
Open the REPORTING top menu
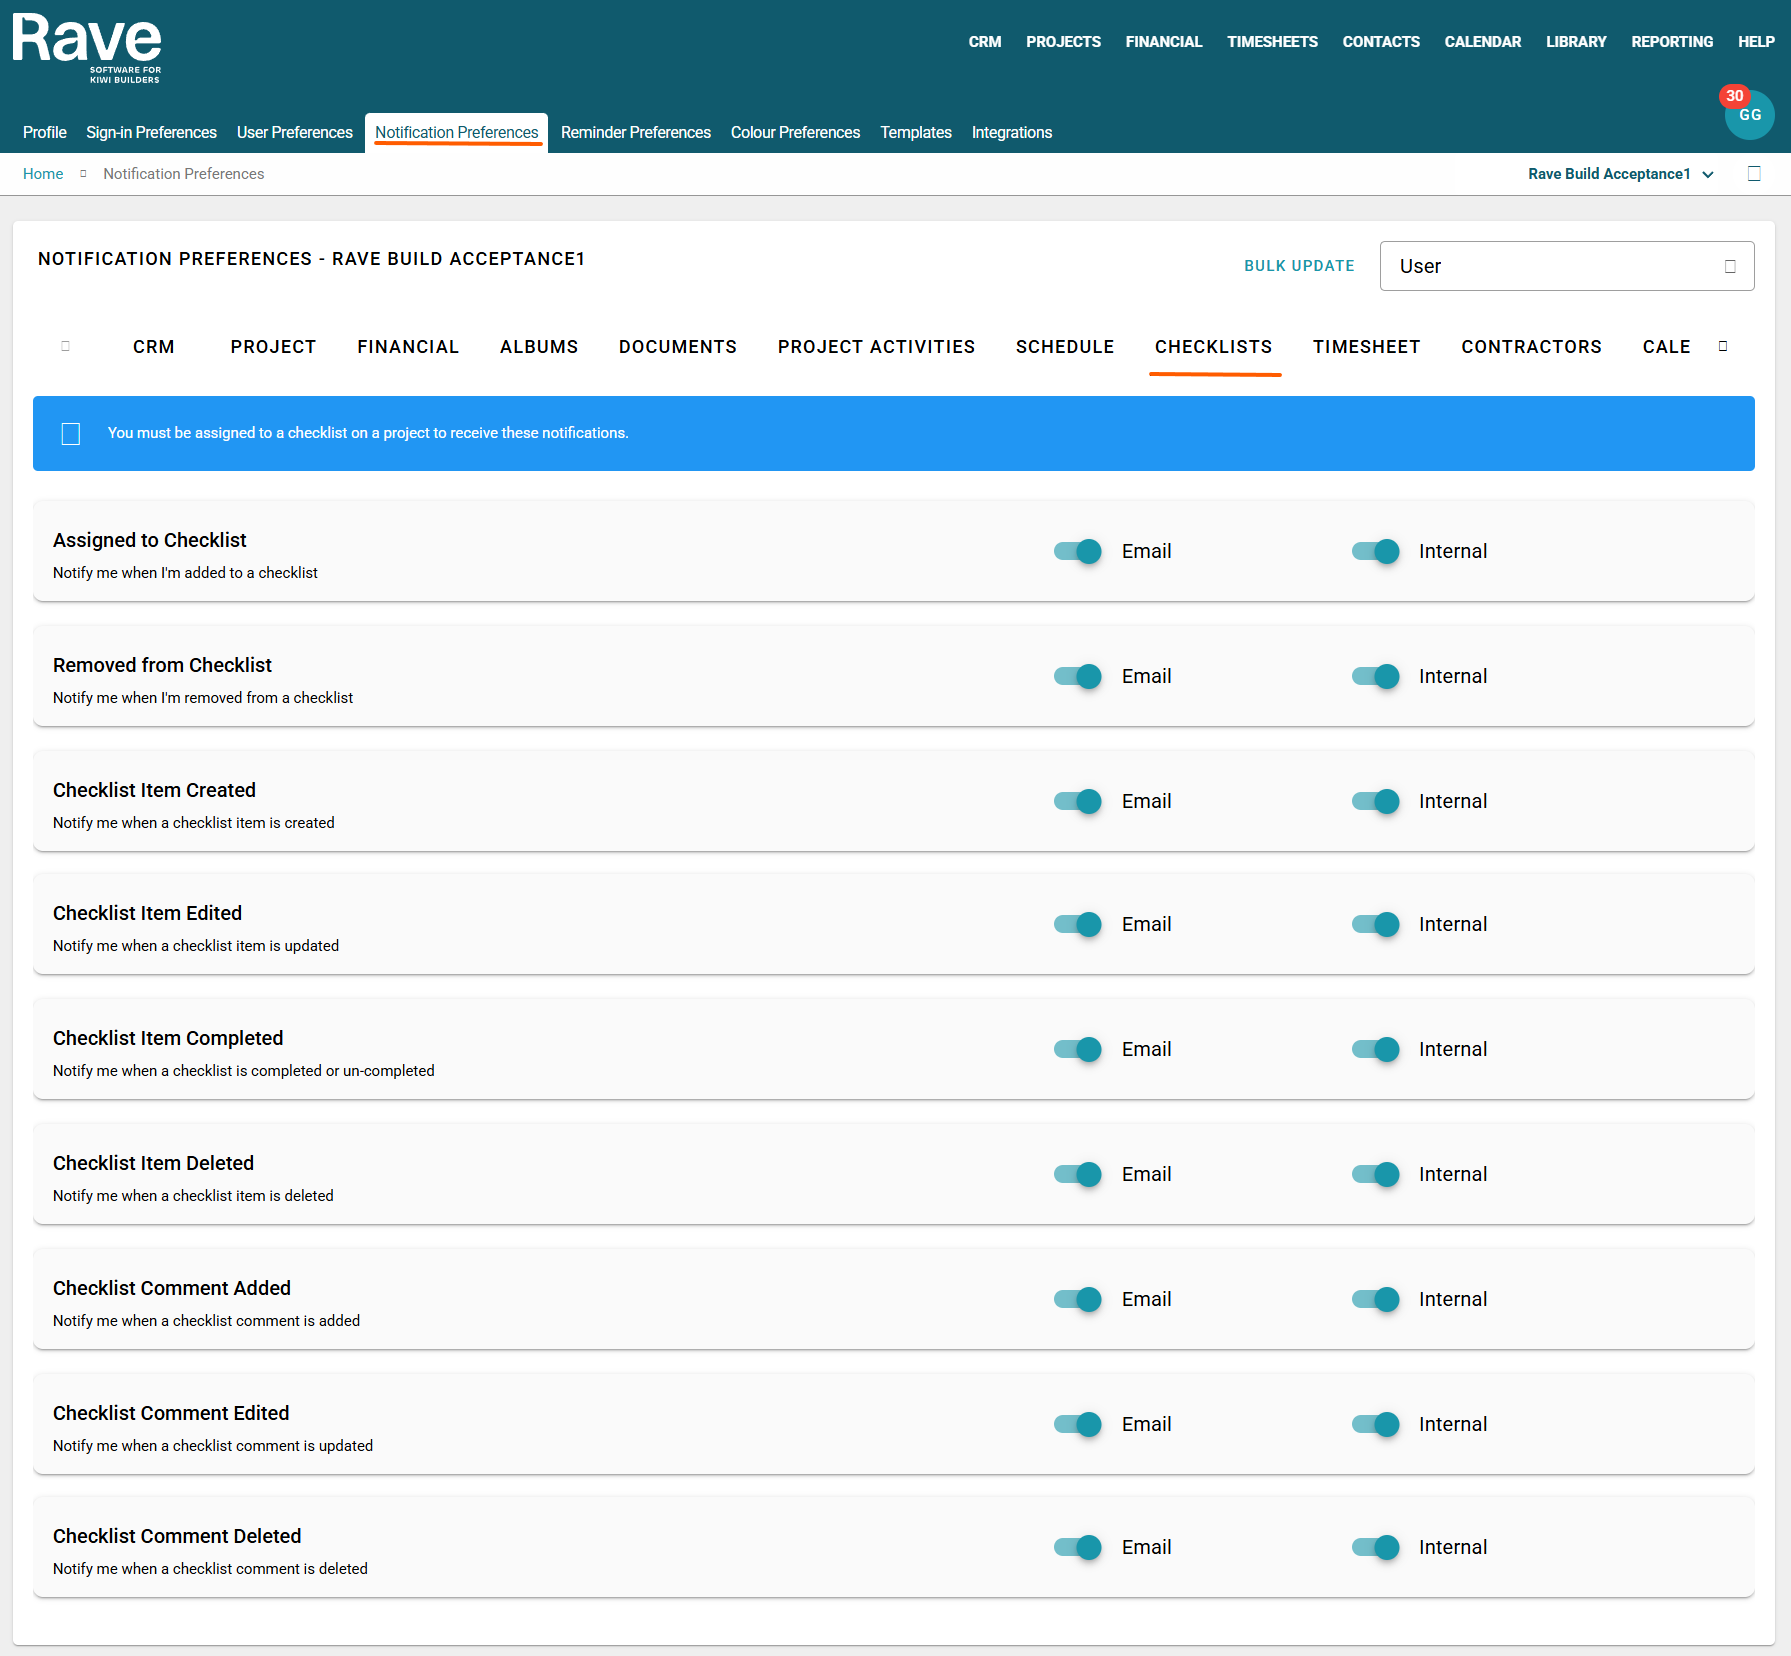coord(1672,42)
